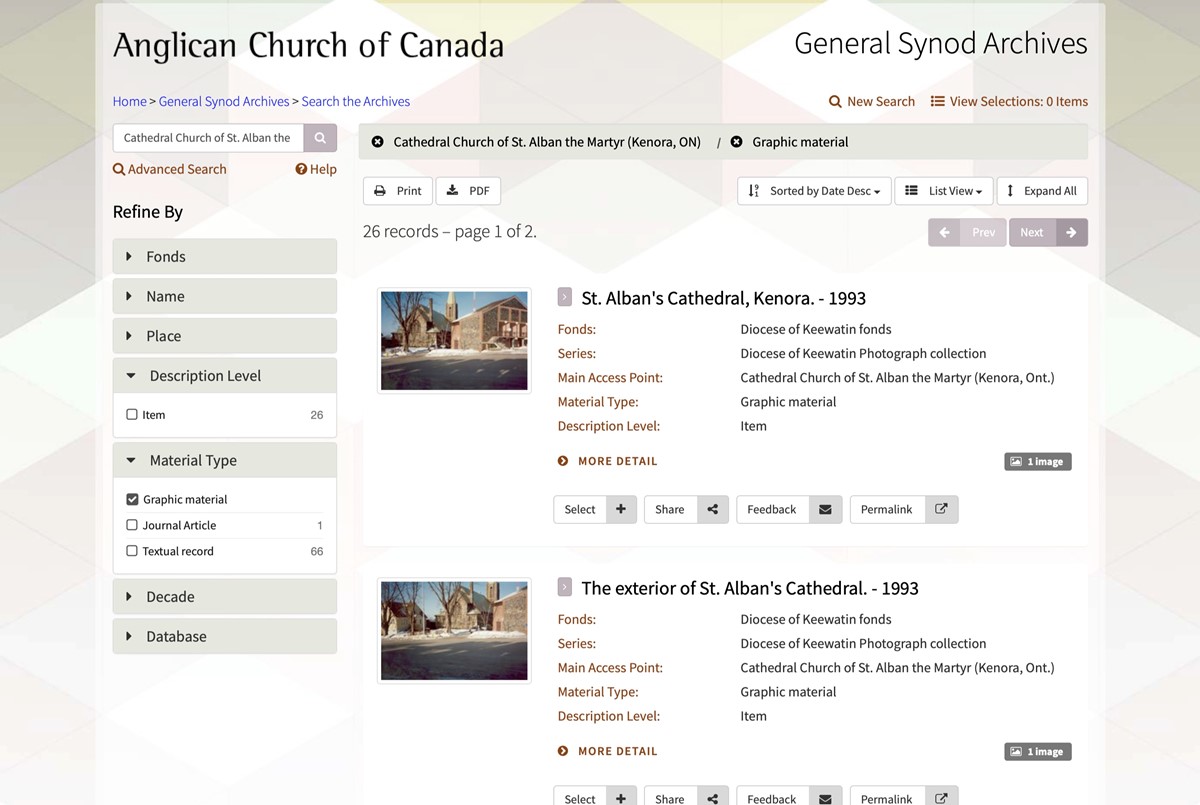The height and width of the screenshot is (805, 1200).
Task: Open Advanced Search
Action: tap(170, 169)
